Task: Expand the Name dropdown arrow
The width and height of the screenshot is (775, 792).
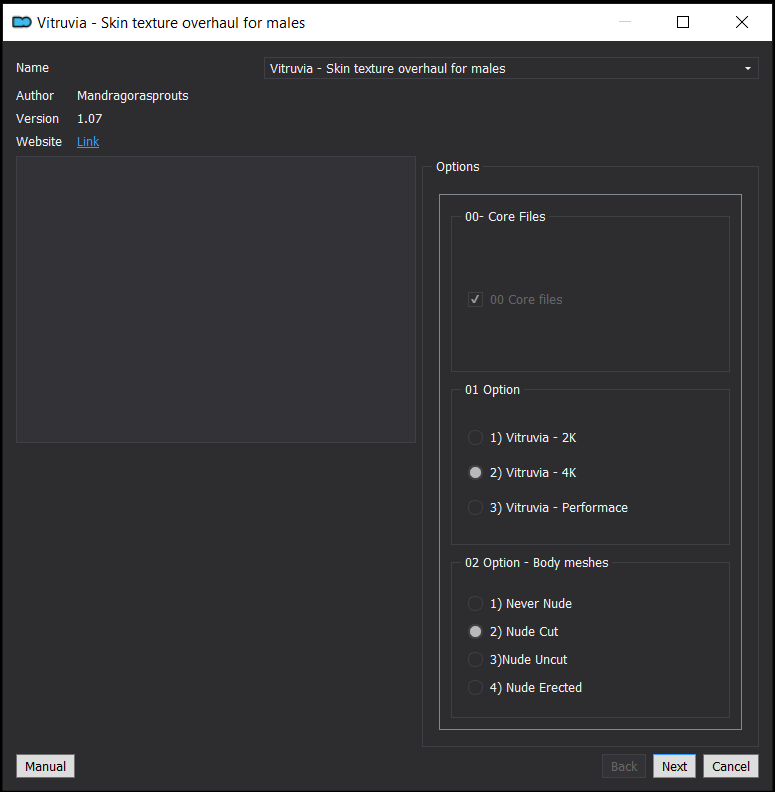Action: (747, 68)
